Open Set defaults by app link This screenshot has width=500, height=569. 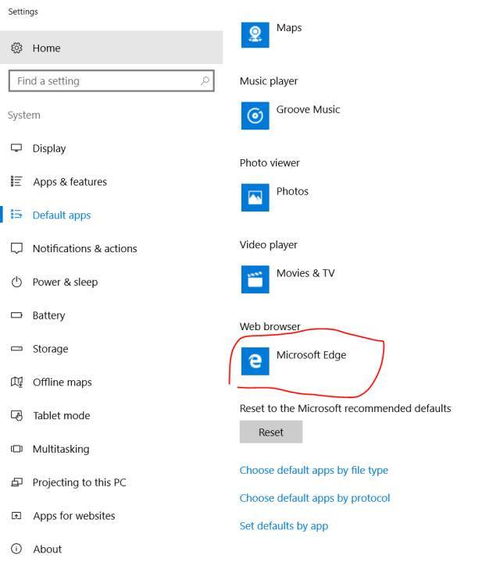coord(284,526)
